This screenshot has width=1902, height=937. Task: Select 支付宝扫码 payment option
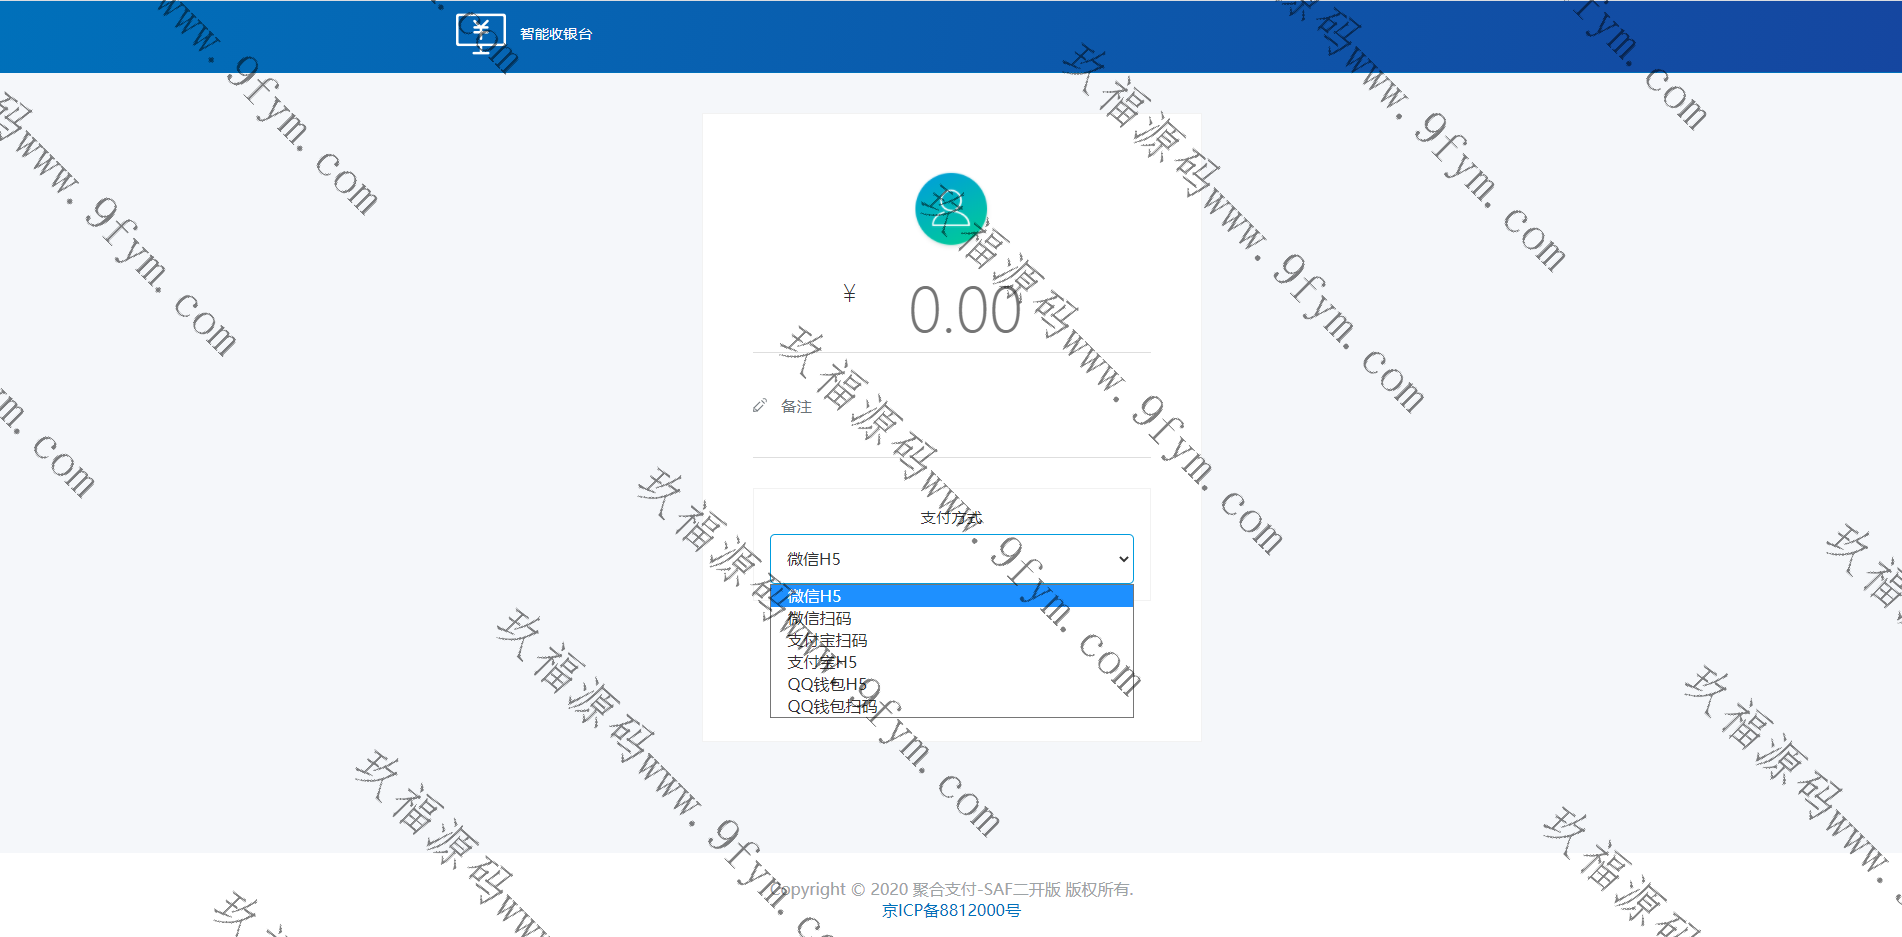[827, 640]
